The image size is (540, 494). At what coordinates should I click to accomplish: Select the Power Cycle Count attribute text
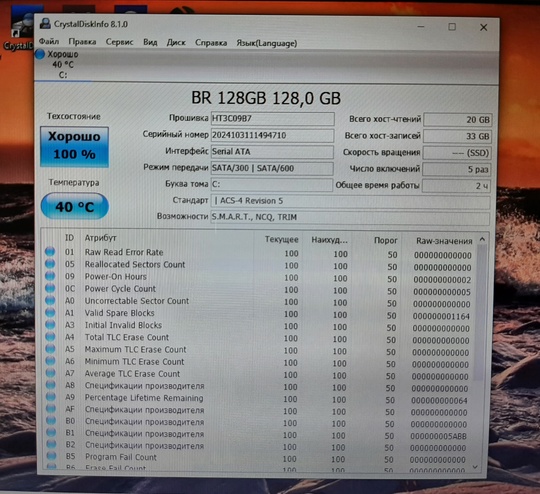120,288
